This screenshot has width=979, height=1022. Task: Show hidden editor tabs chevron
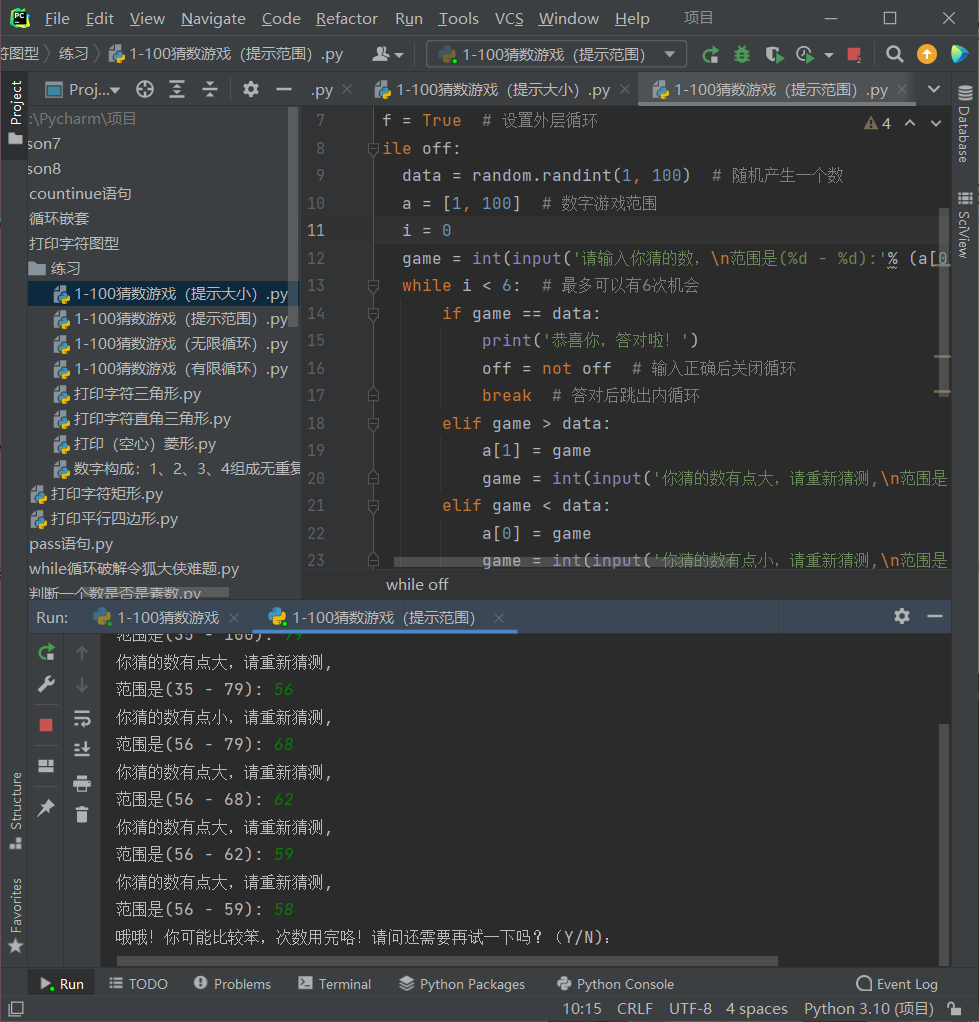pos(934,89)
